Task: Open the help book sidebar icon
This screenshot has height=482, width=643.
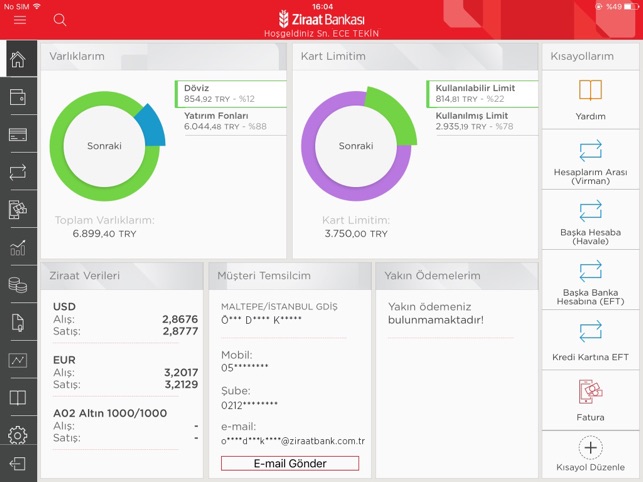Action: (x=18, y=397)
